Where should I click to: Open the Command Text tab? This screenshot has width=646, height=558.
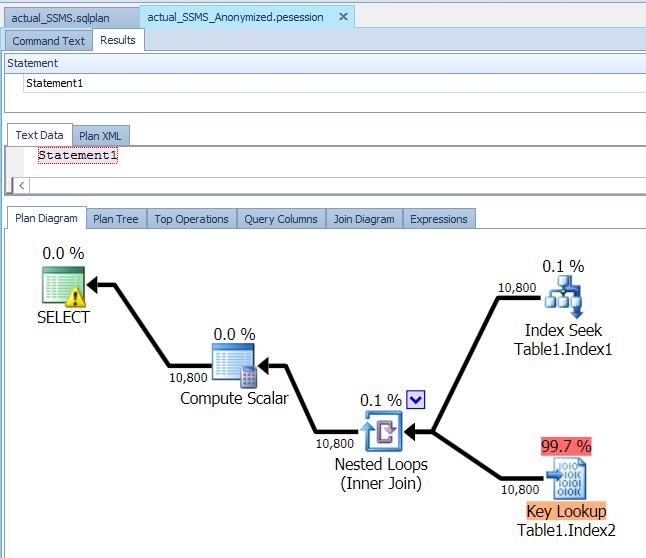point(48,41)
